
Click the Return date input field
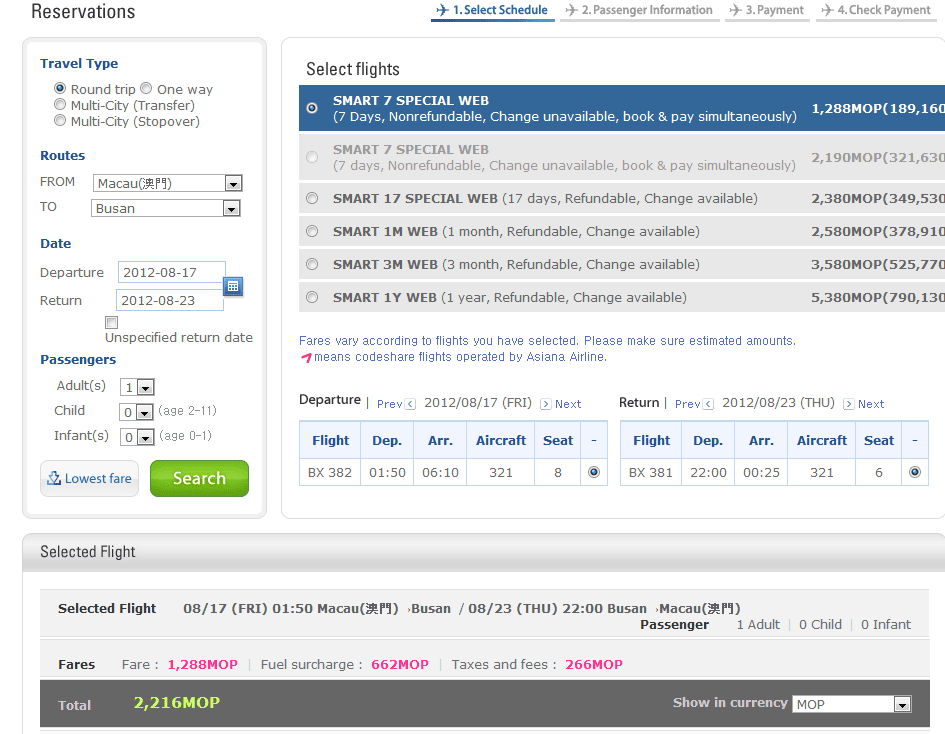click(x=170, y=300)
